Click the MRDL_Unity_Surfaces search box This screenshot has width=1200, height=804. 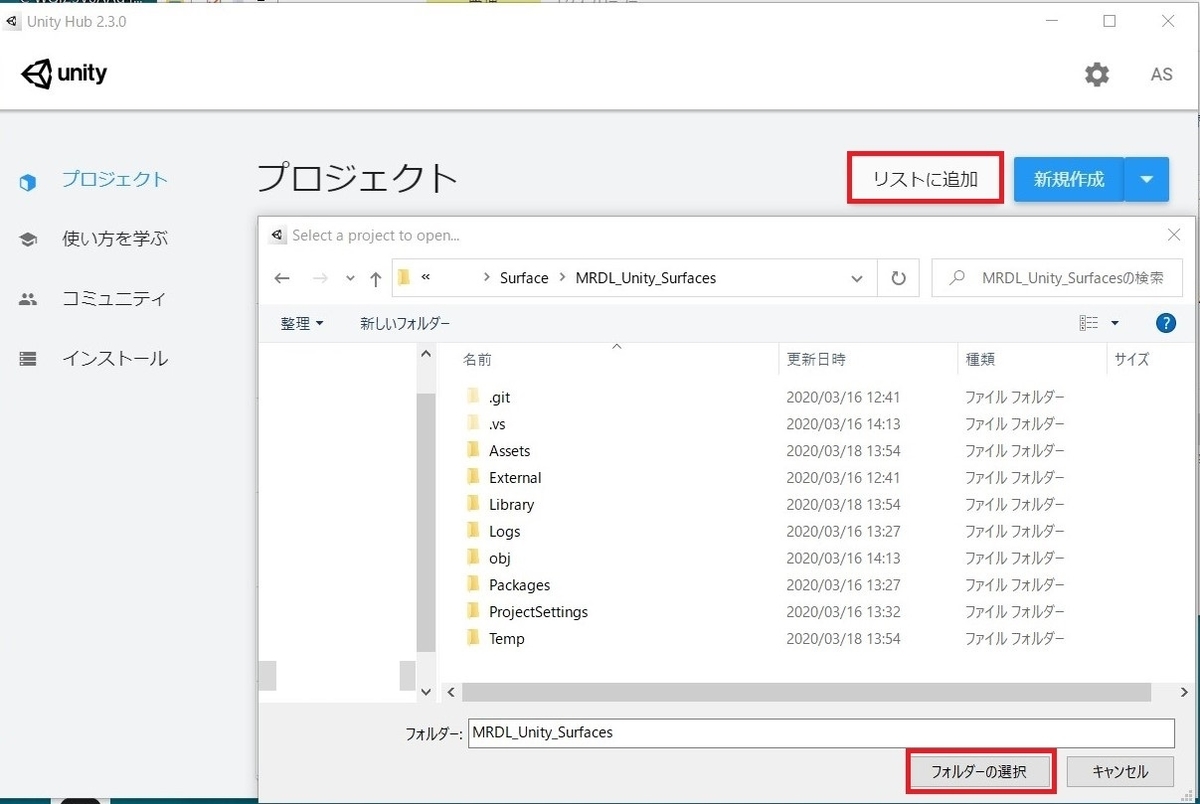(x=1057, y=279)
